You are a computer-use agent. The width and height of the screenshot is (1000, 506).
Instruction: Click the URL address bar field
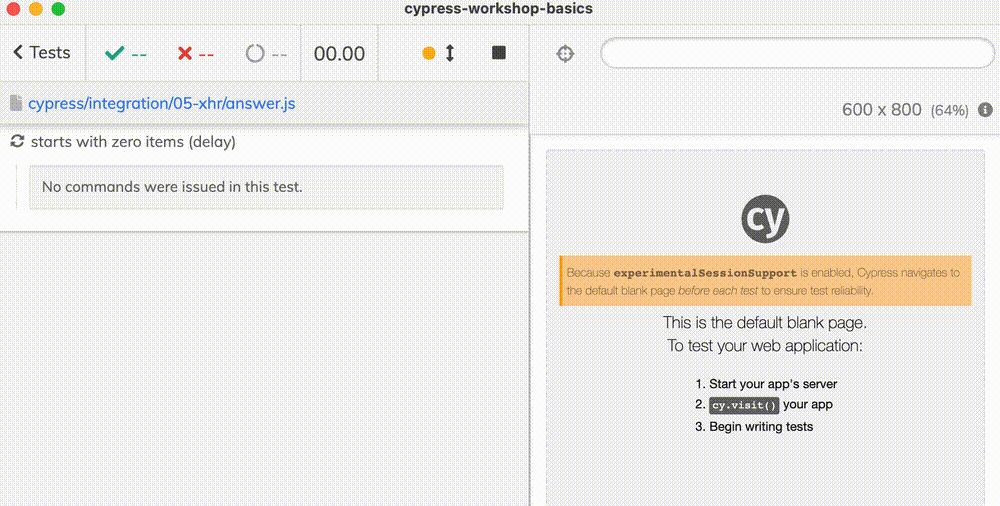pyautogui.click(x=797, y=53)
